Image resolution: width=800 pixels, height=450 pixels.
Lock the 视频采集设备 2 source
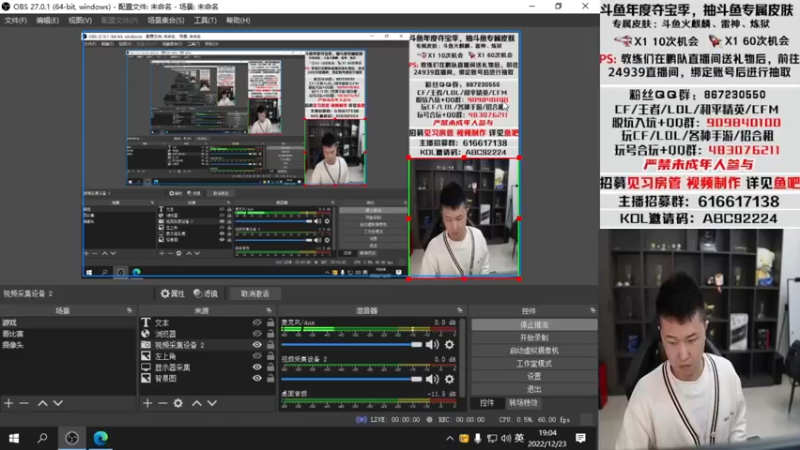[270, 345]
